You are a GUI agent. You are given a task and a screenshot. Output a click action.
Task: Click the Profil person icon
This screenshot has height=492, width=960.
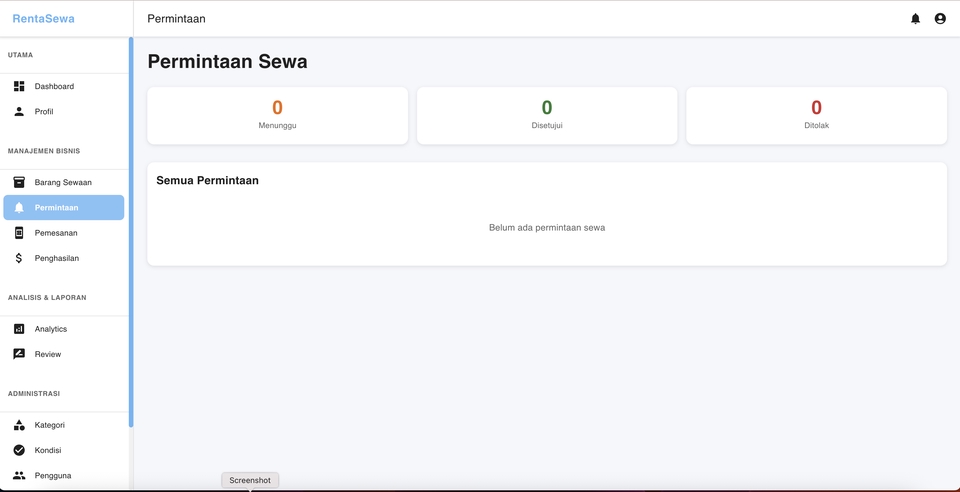coord(19,112)
